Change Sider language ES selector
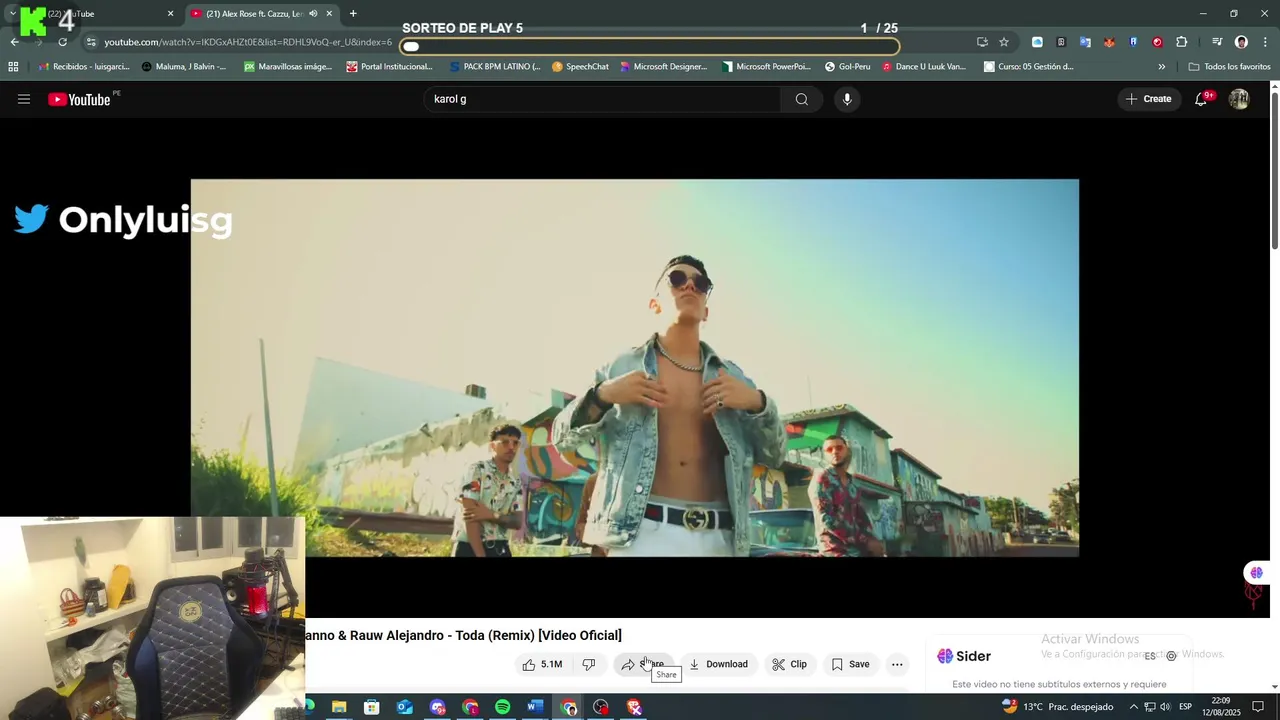The width and height of the screenshot is (1280, 720). (x=1150, y=656)
